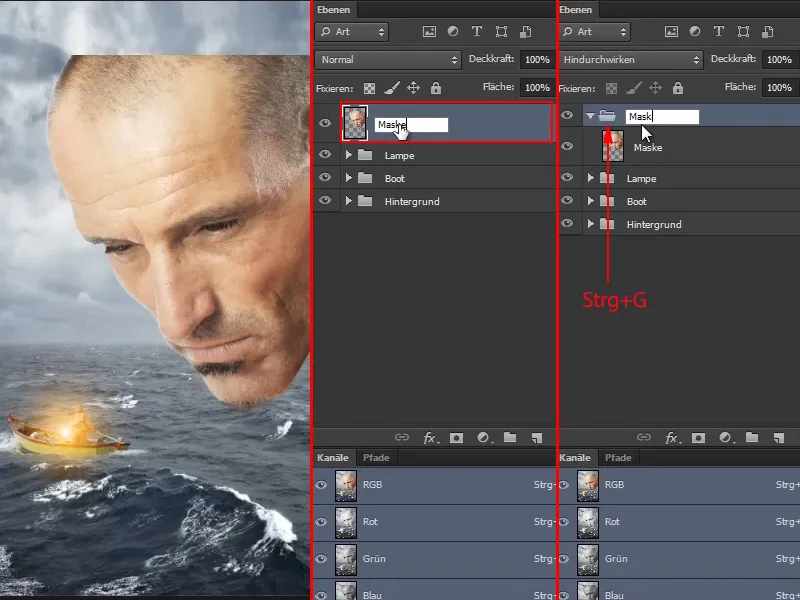Hide the Mask group in right panel

(567, 115)
